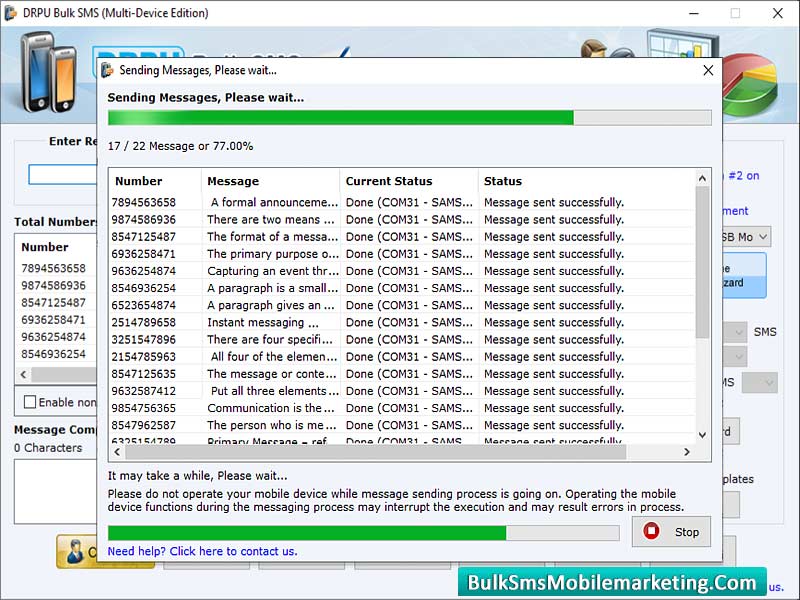Click the DRPU icon in the title bar

point(10,13)
